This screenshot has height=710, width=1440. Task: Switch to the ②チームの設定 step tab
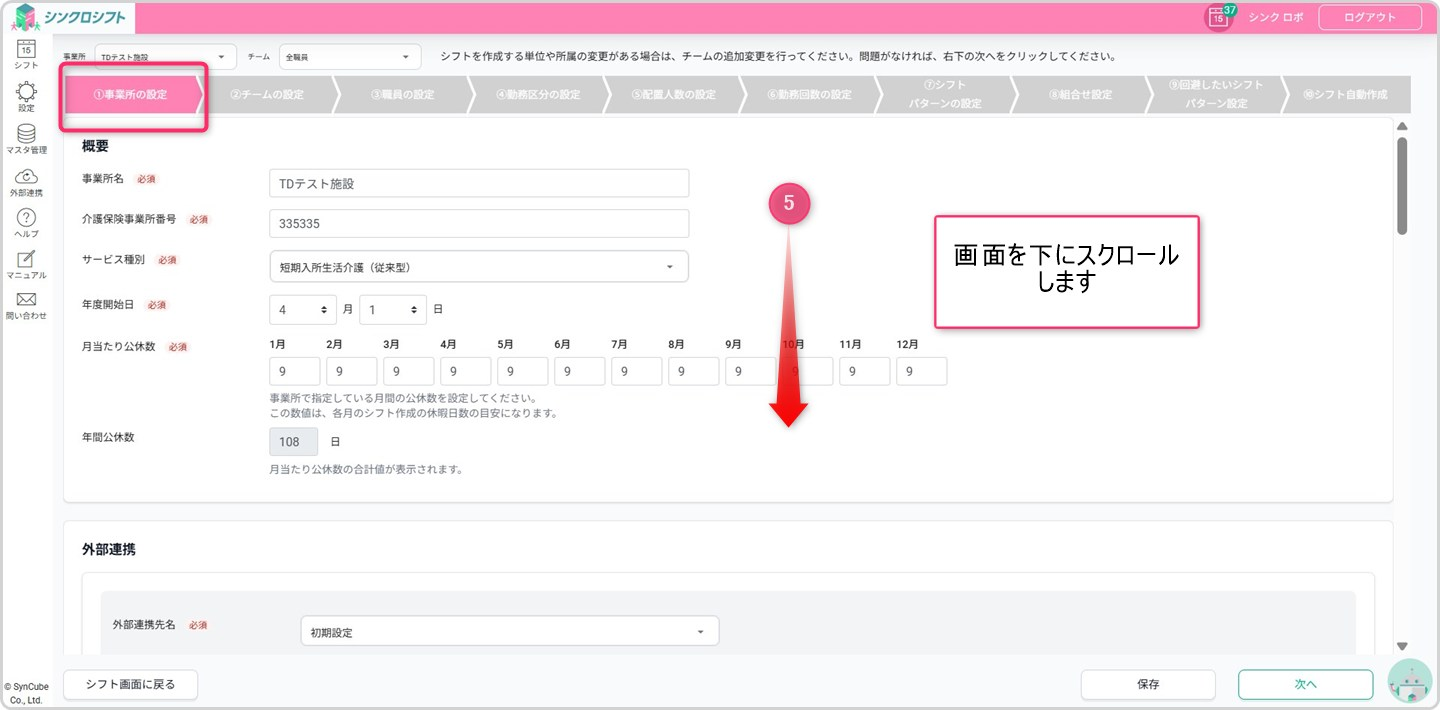point(267,95)
